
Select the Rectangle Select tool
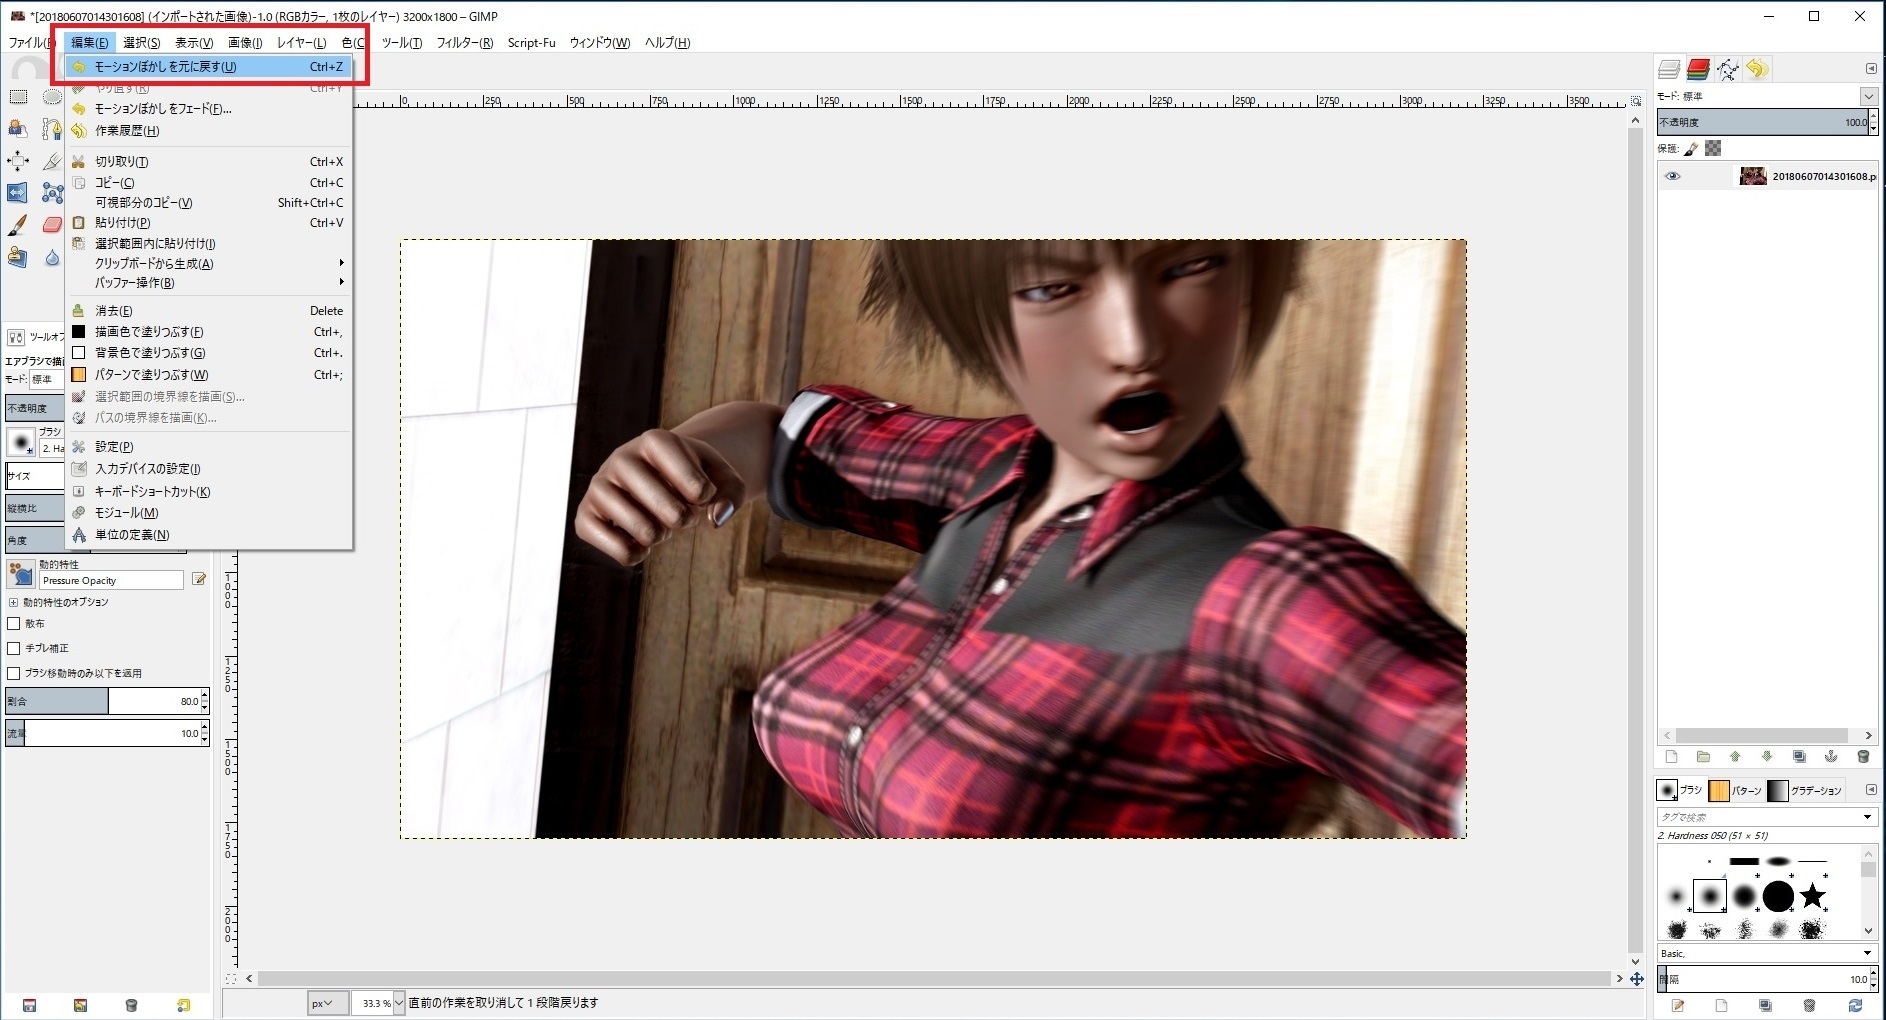18,97
